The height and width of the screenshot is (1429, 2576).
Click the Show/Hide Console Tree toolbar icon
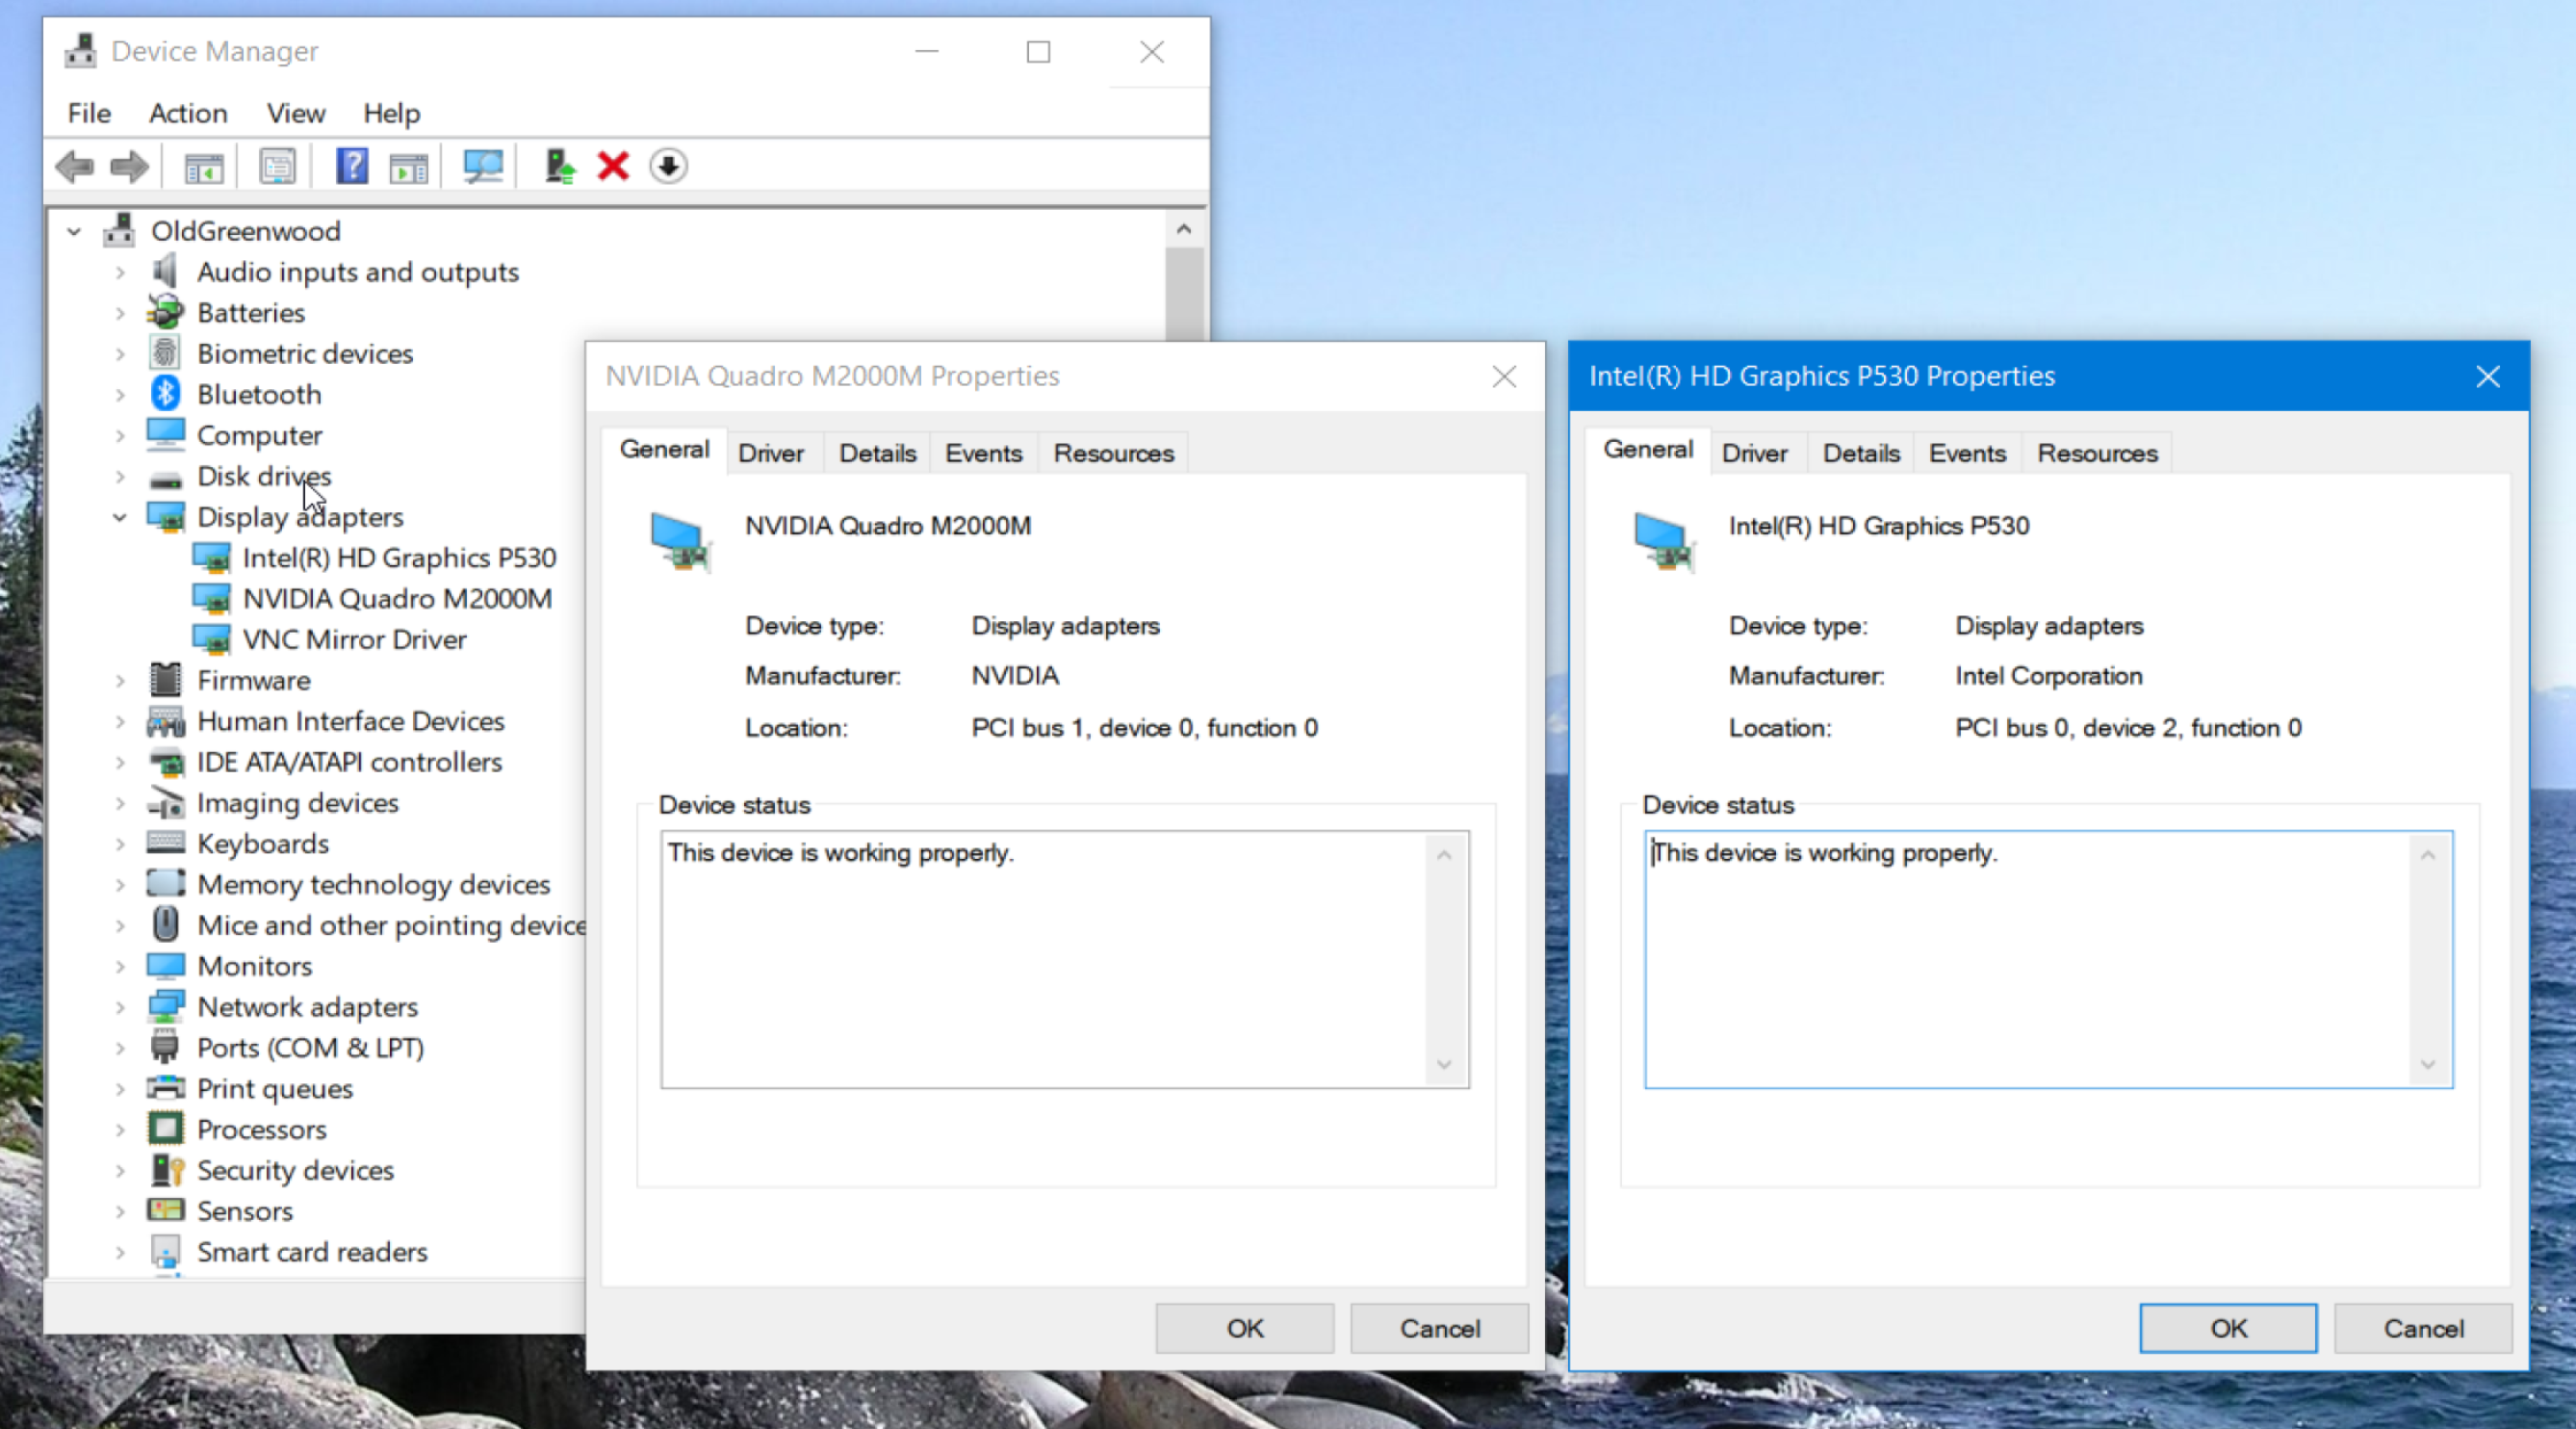[x=204, y=167]
